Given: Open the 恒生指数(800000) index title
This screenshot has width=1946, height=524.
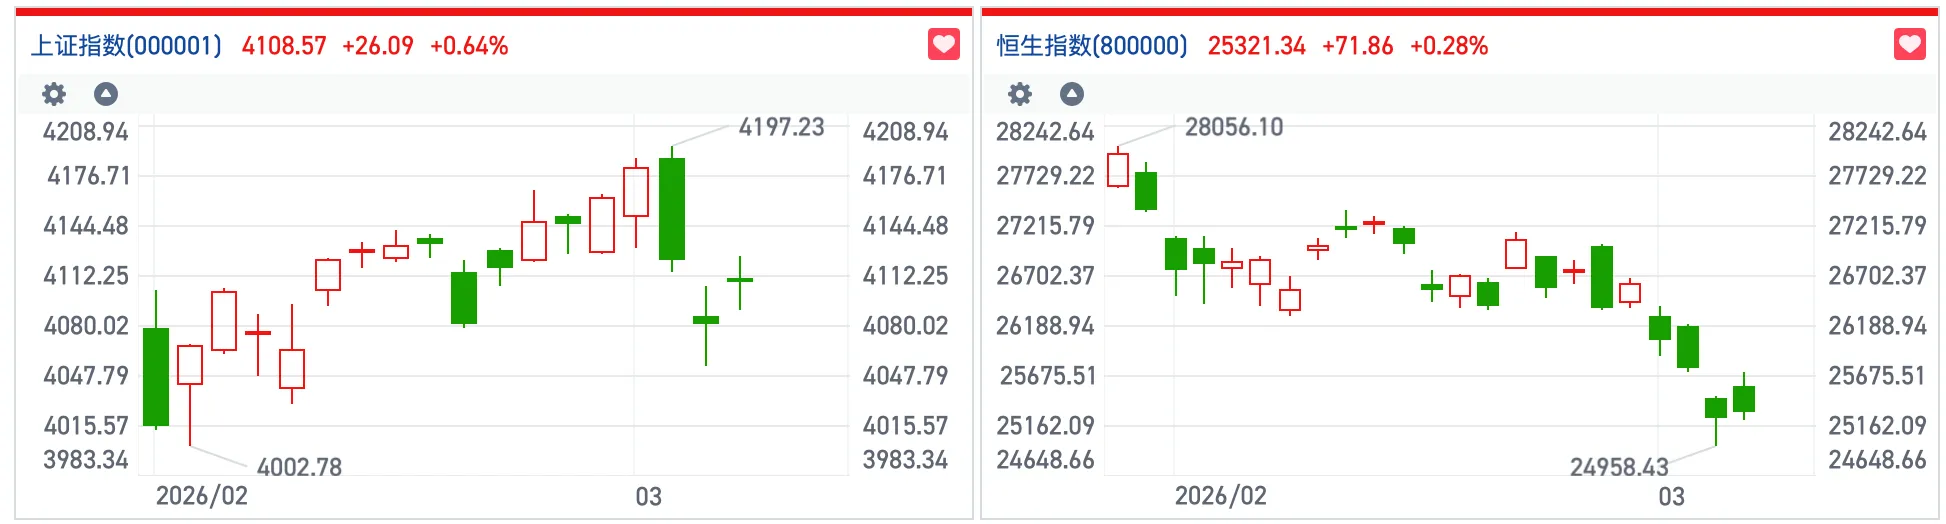Looking at the screenshot, I should [x=1092, y=46].
